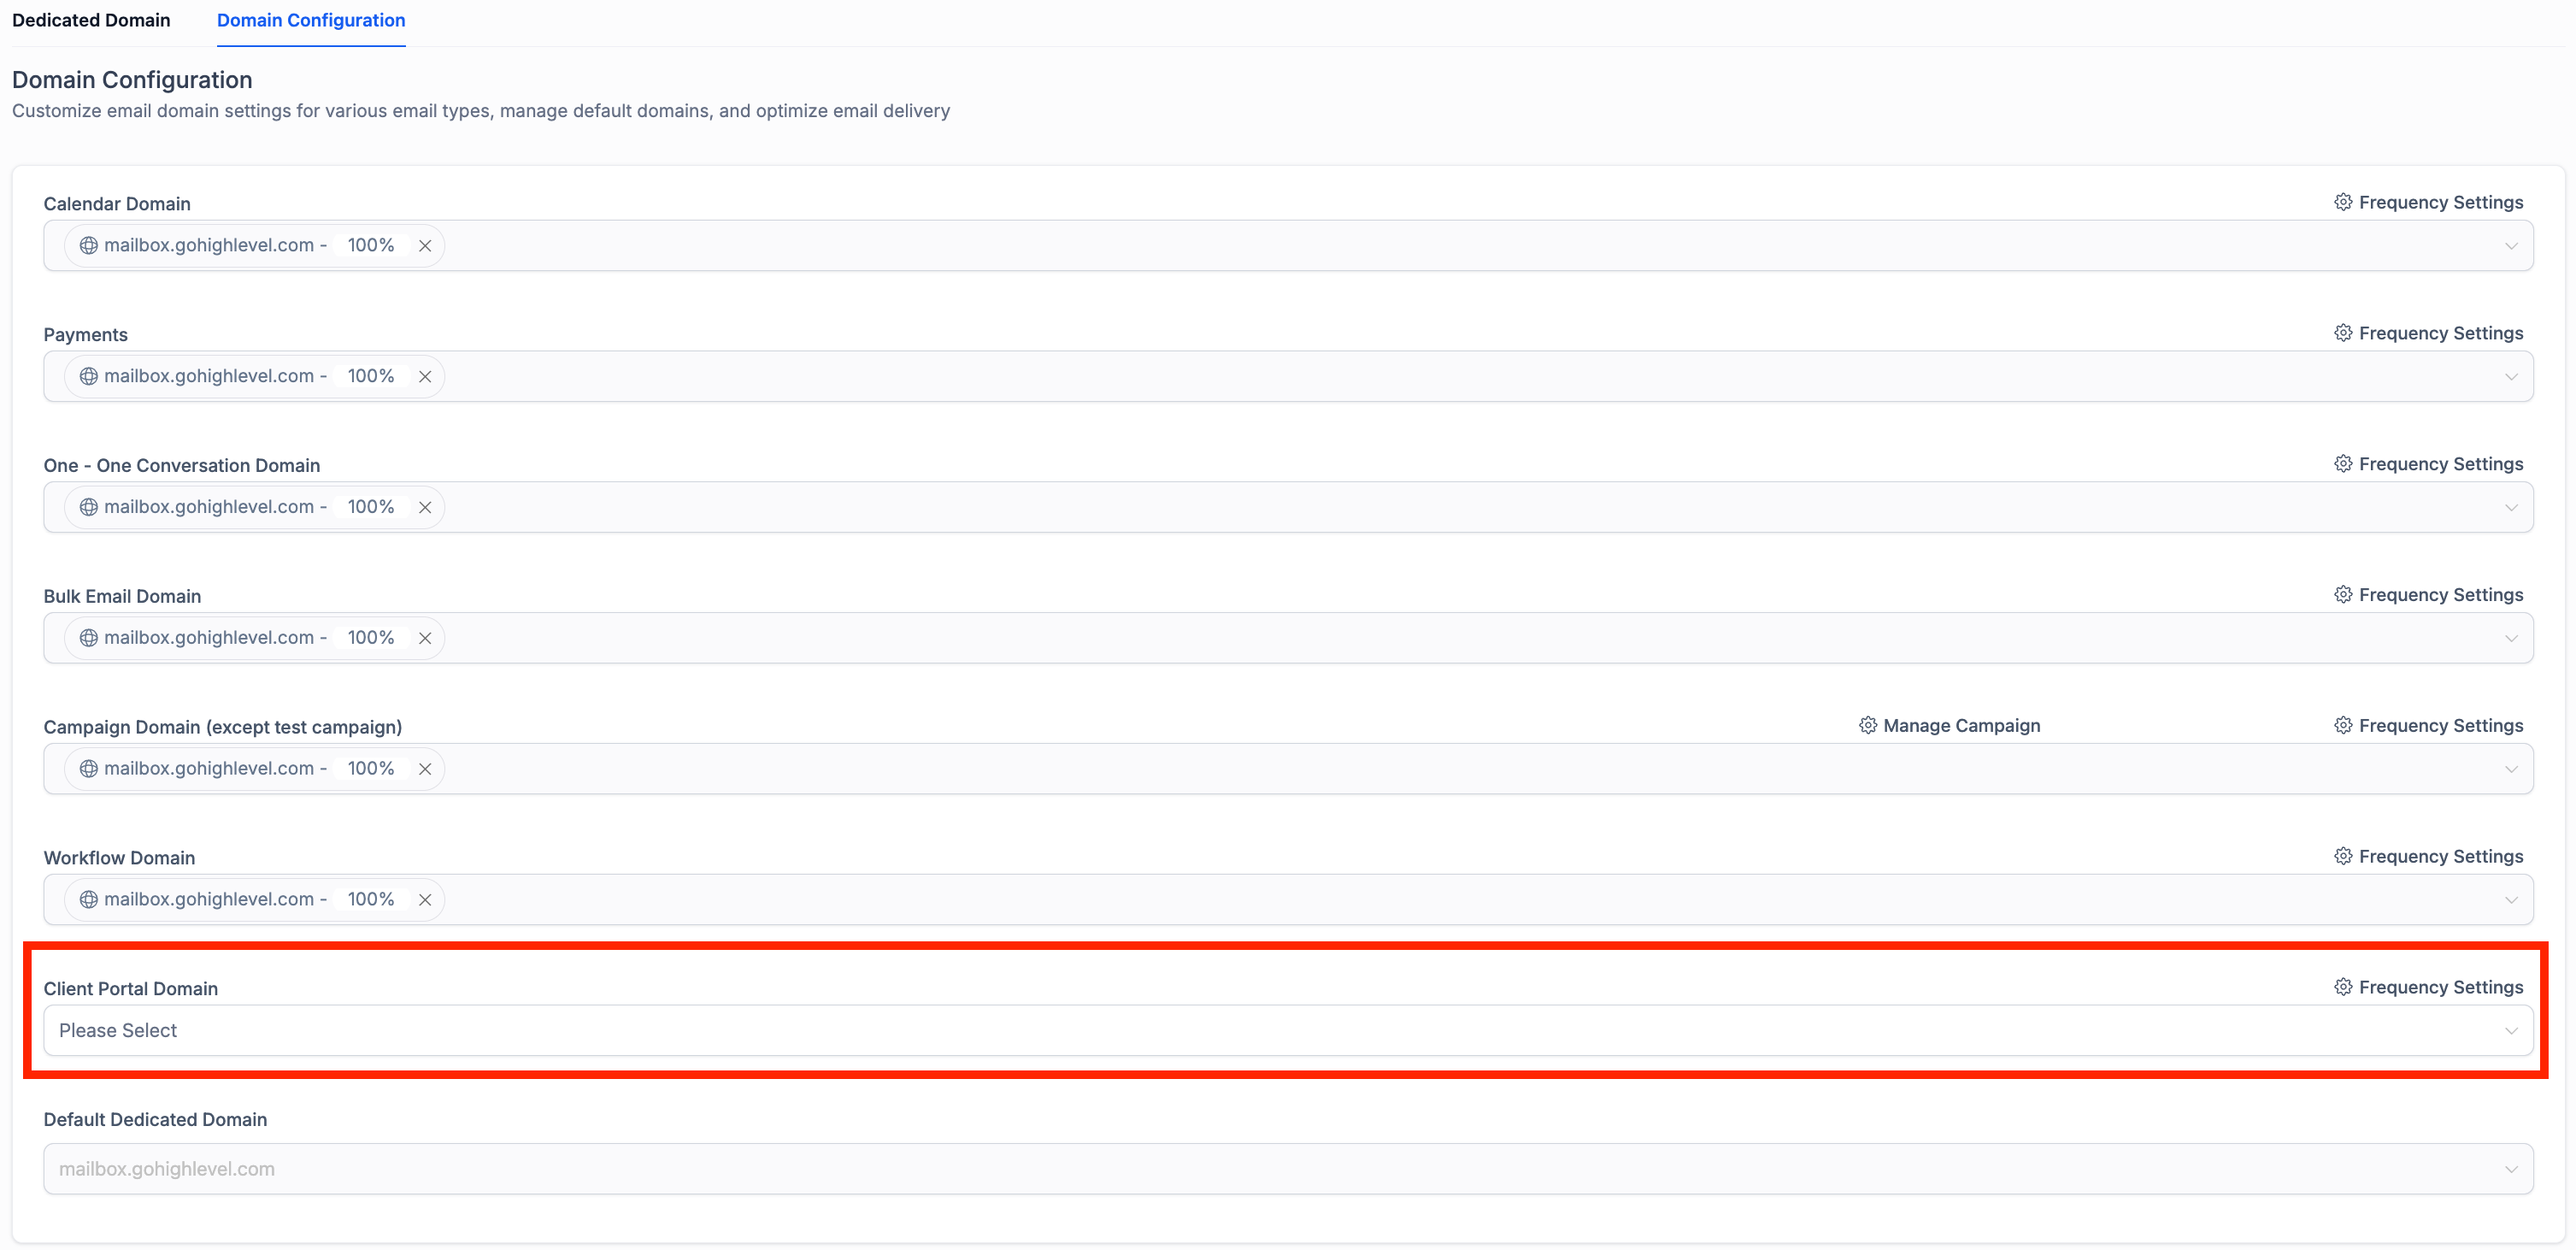
Task: Expand the One - One Conversation Domain dropdown arrow
Action: 2511,508
